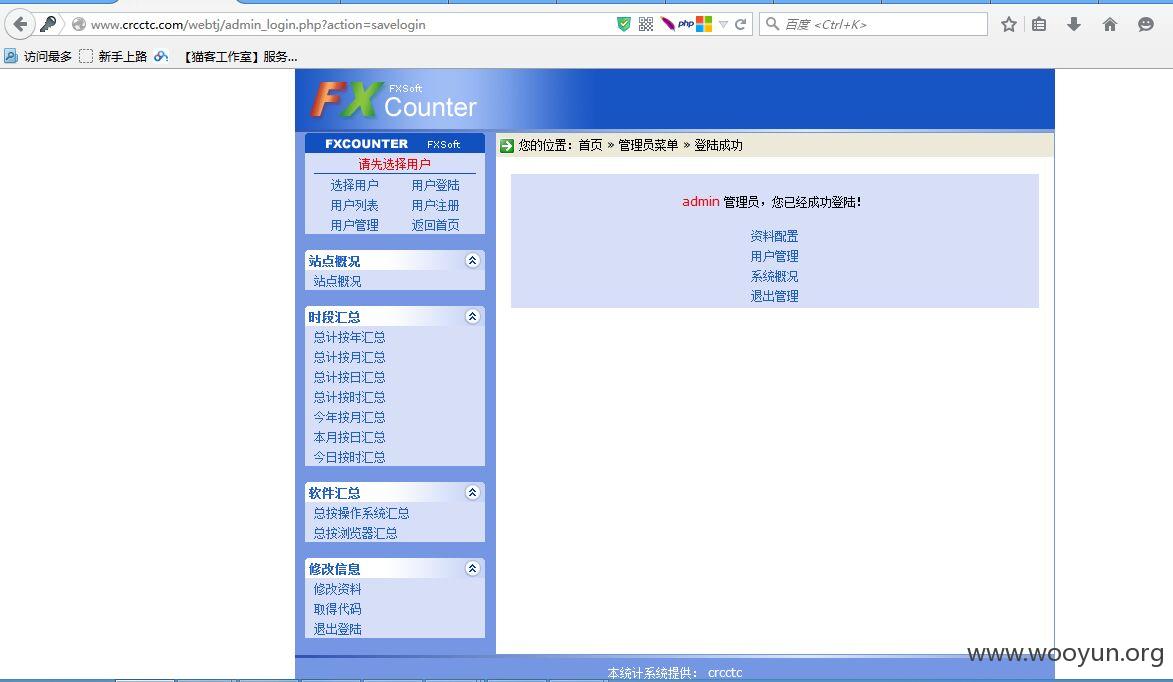Open 用户列表 in the sidebar
The width and height of the screenshot is (1173, 682).
click(x=355, y=205)
